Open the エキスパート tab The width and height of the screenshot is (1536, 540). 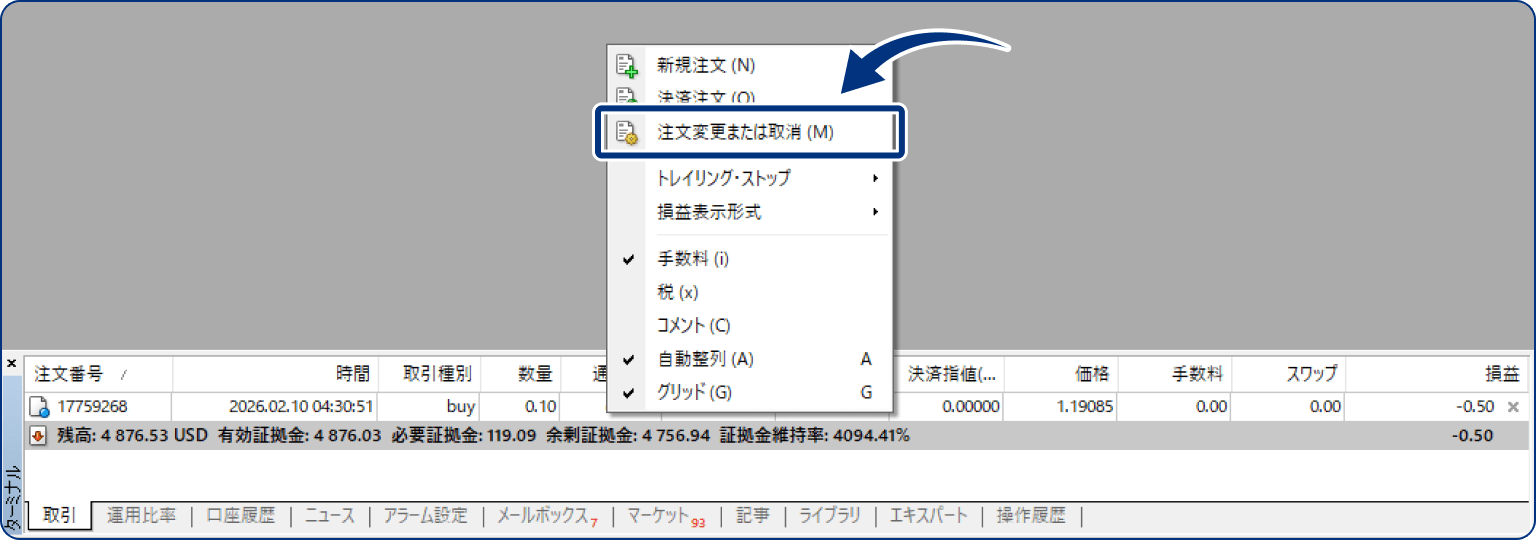929,516
